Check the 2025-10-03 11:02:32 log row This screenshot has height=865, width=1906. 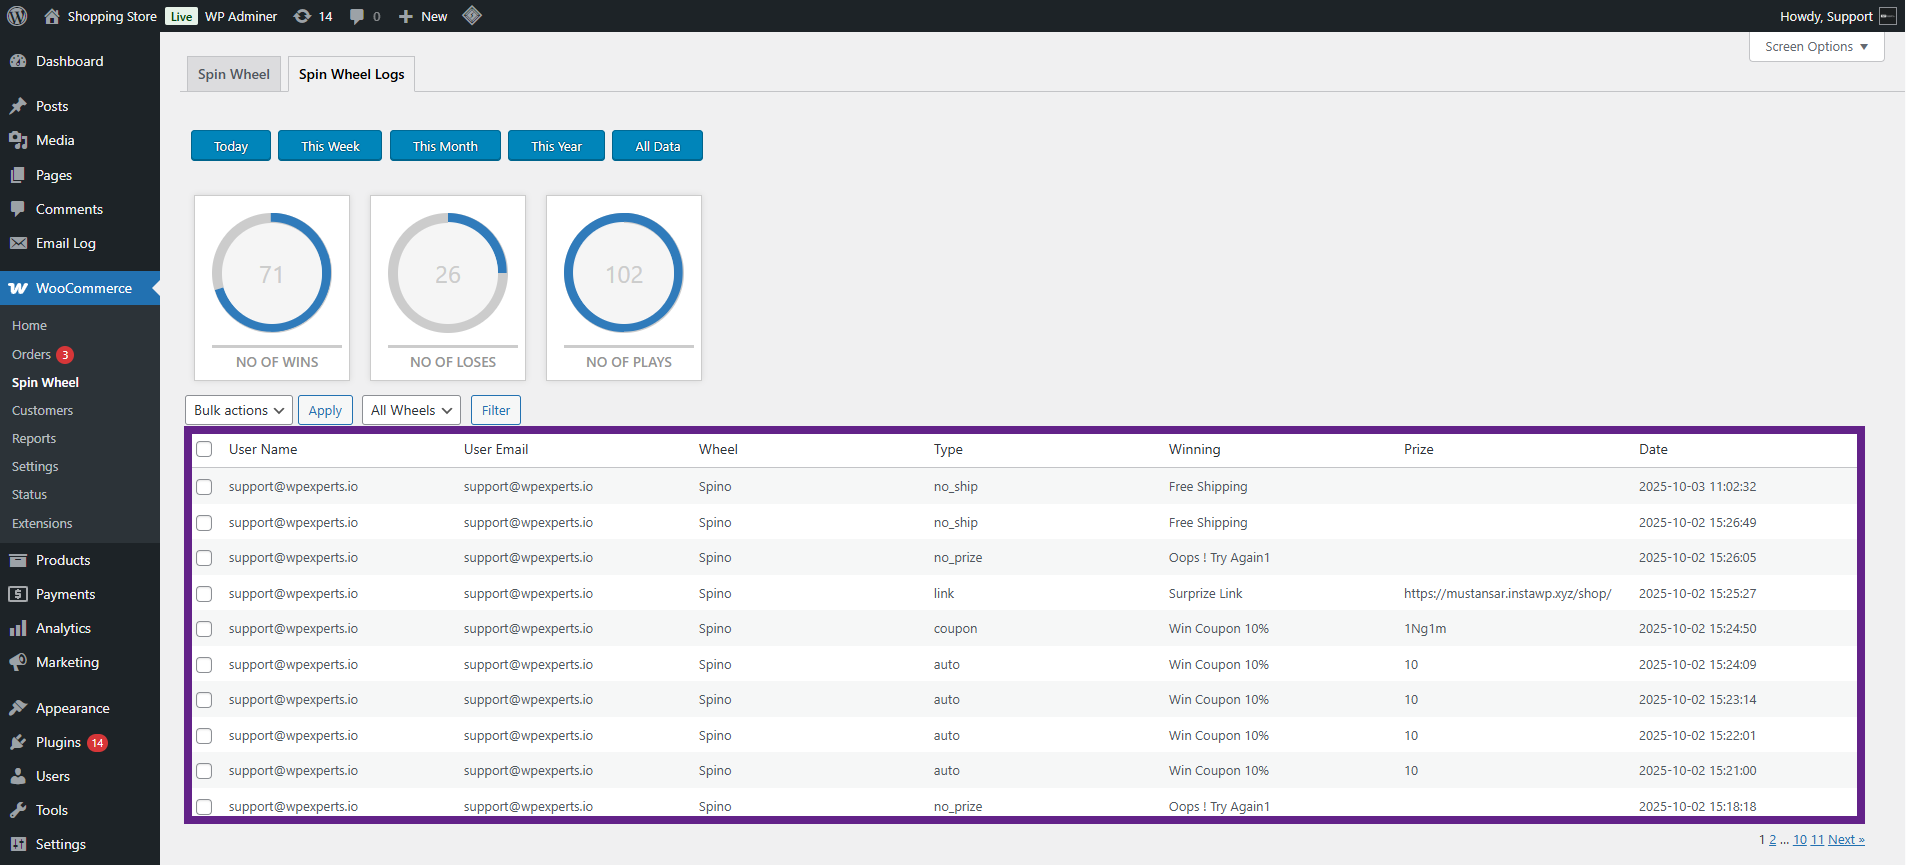coord(204,487)
